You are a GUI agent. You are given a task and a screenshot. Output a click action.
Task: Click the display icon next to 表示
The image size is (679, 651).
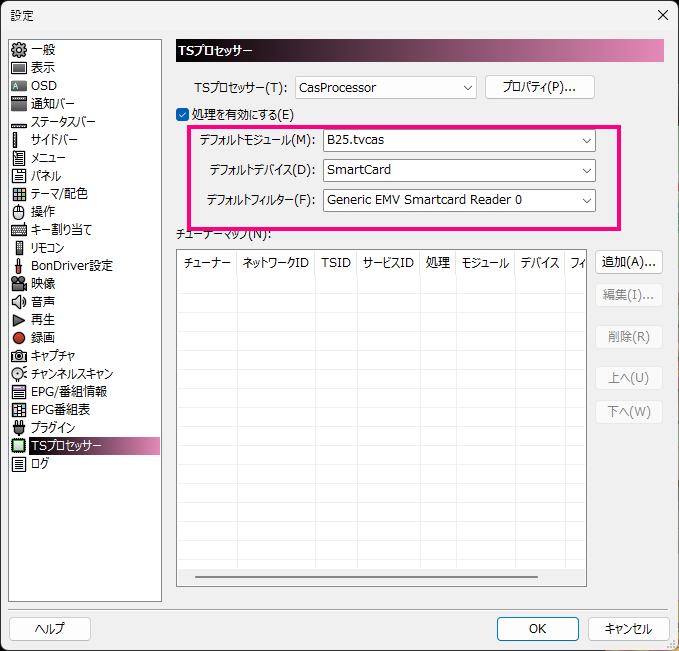click(19, 68)
